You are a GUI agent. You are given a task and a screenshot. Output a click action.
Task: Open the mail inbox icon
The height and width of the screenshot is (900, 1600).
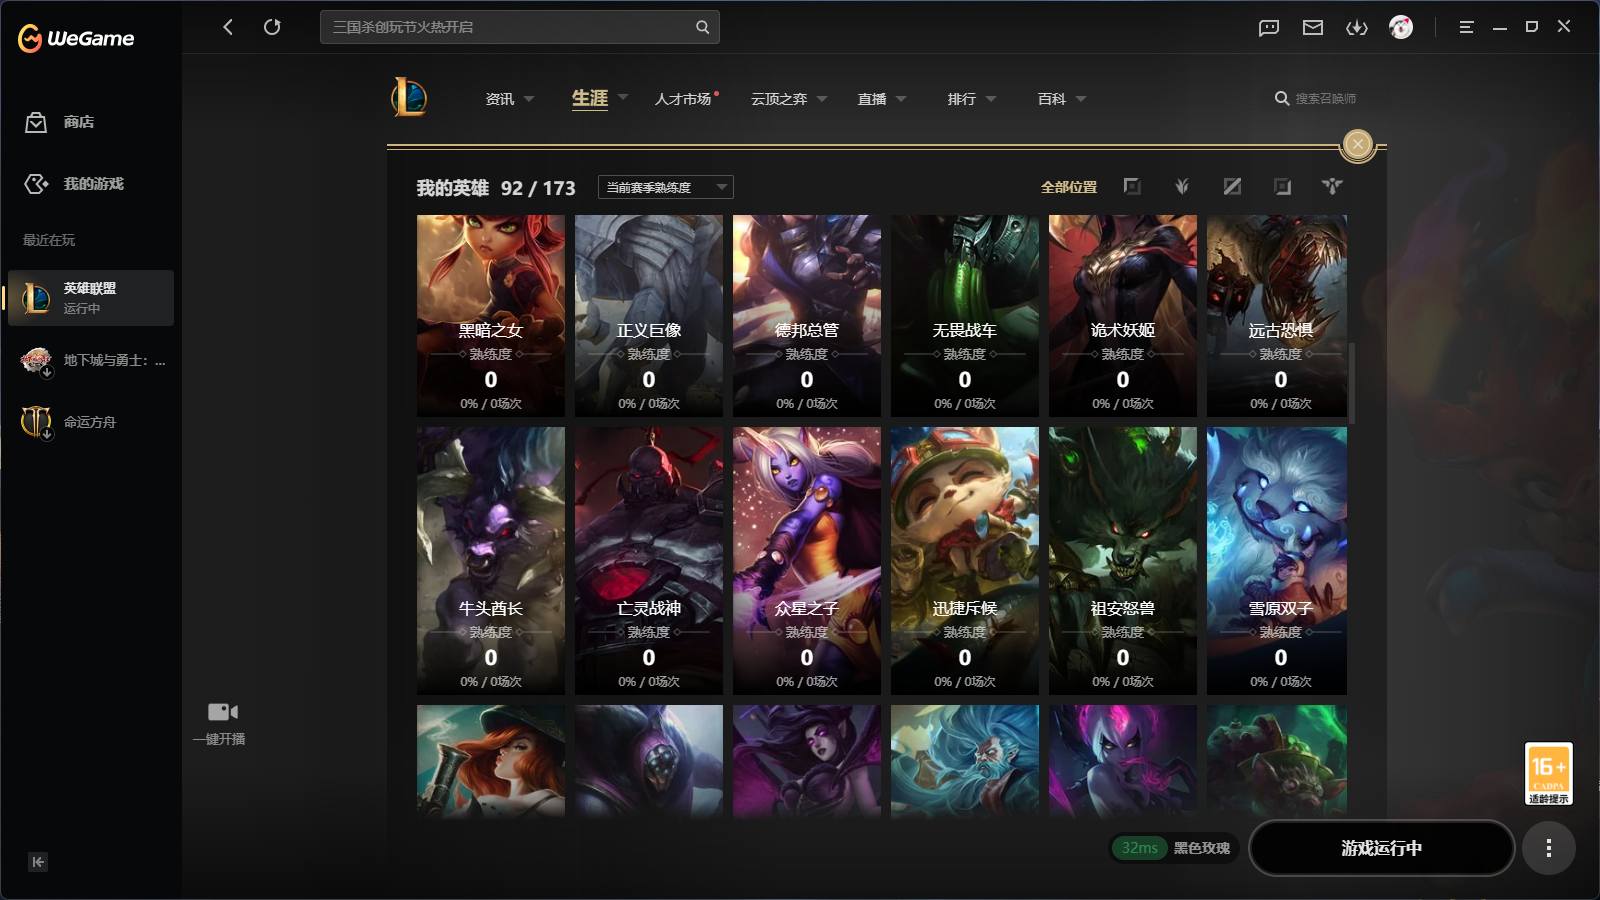(x=1313, y=28)
